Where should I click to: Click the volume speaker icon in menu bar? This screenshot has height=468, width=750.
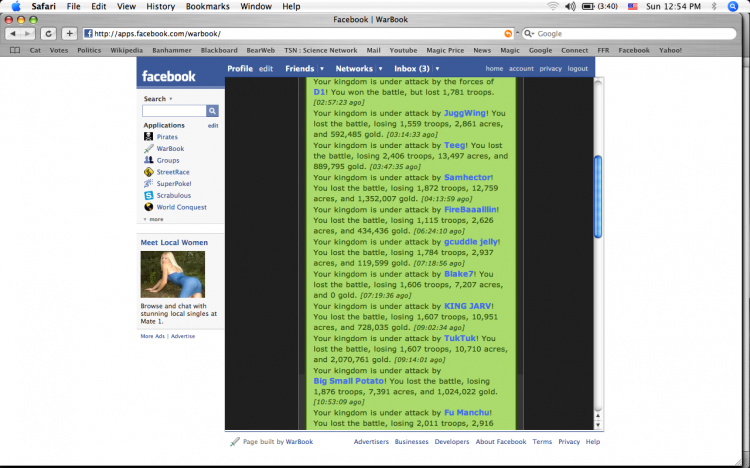coord(570,6)
